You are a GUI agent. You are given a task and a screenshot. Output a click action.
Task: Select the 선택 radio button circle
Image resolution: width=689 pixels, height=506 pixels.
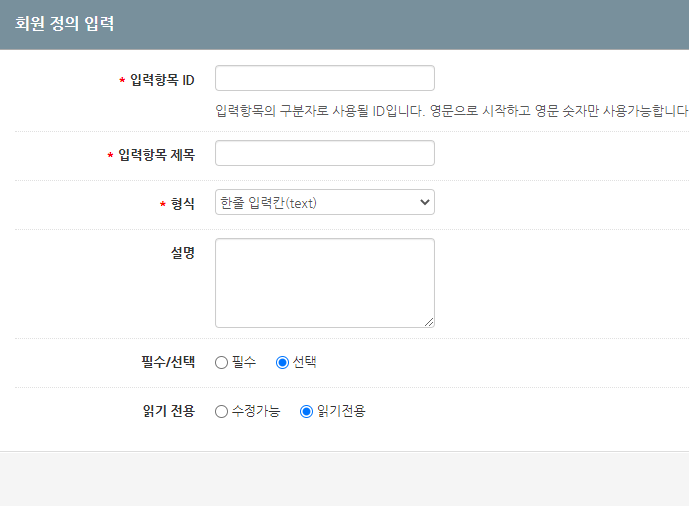[282, 362]
